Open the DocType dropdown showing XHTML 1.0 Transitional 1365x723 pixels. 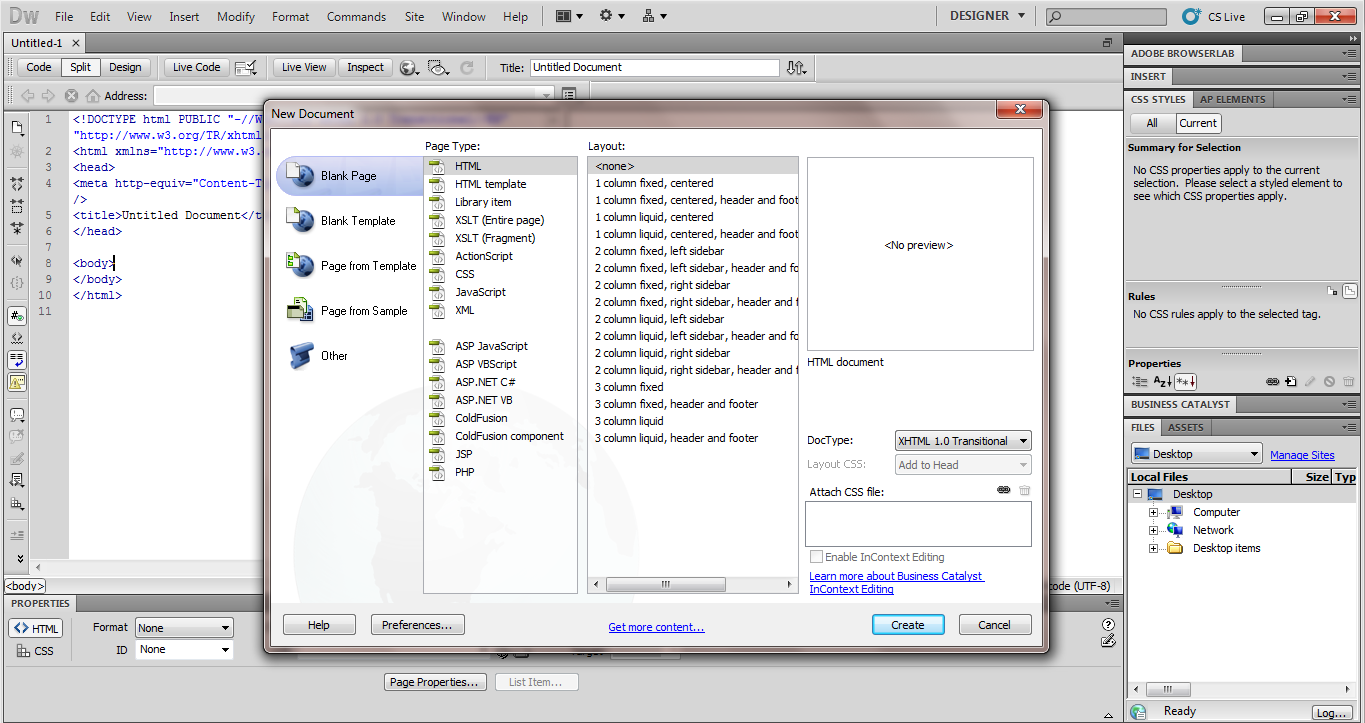pos(963,441)
